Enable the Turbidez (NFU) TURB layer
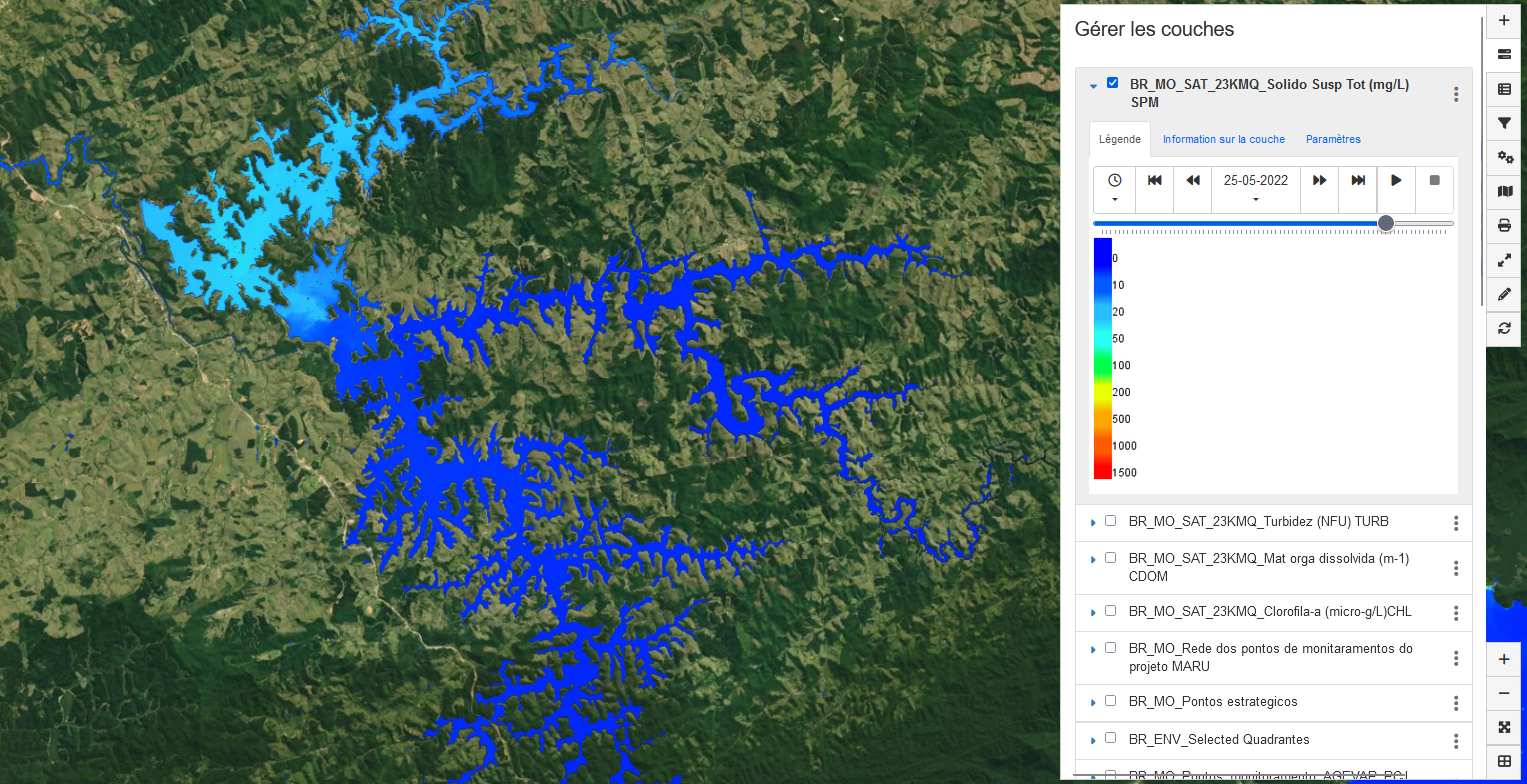This screenshot has width=1527, height=784. tap(1110, 521)
